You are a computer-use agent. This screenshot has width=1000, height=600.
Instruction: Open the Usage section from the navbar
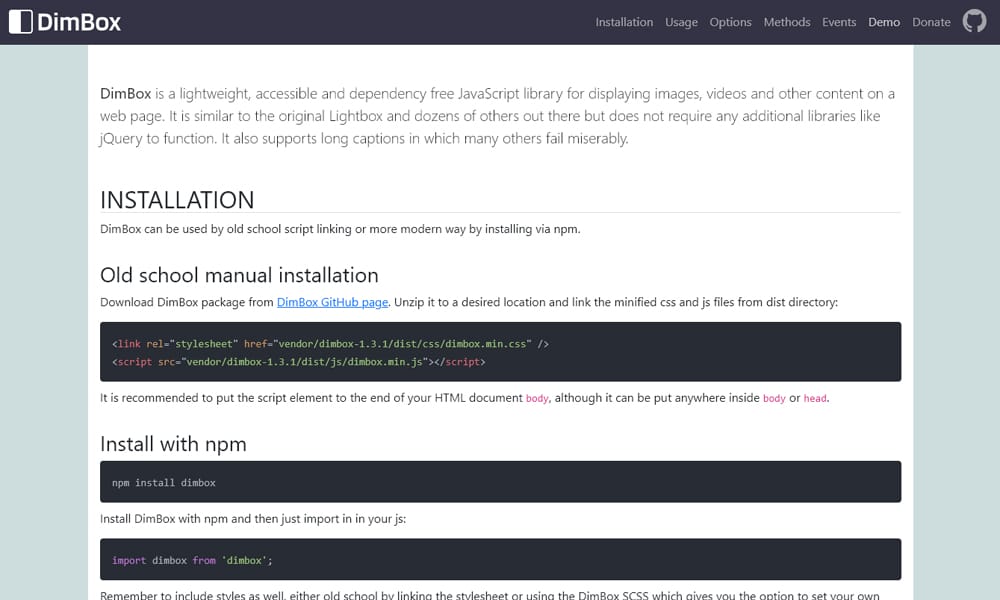tap(681, 22)
